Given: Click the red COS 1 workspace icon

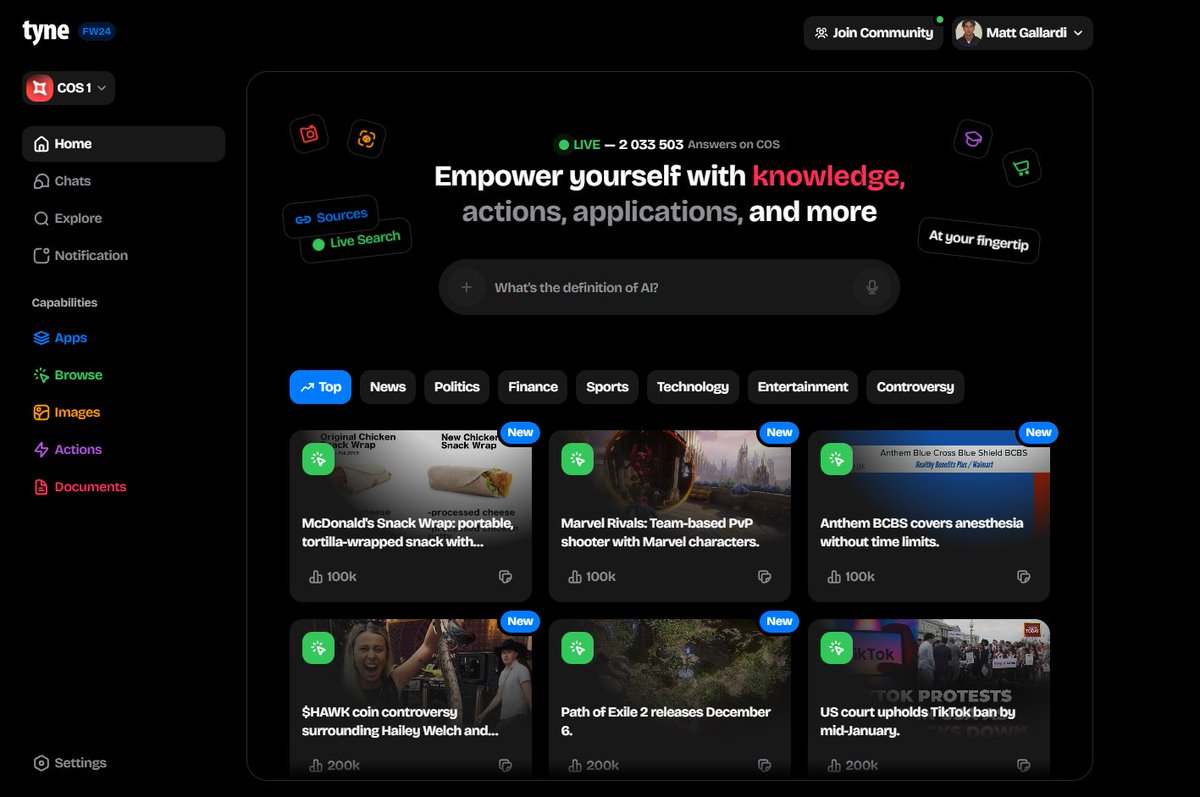Looking at the screenshot, I should point(38,88).
